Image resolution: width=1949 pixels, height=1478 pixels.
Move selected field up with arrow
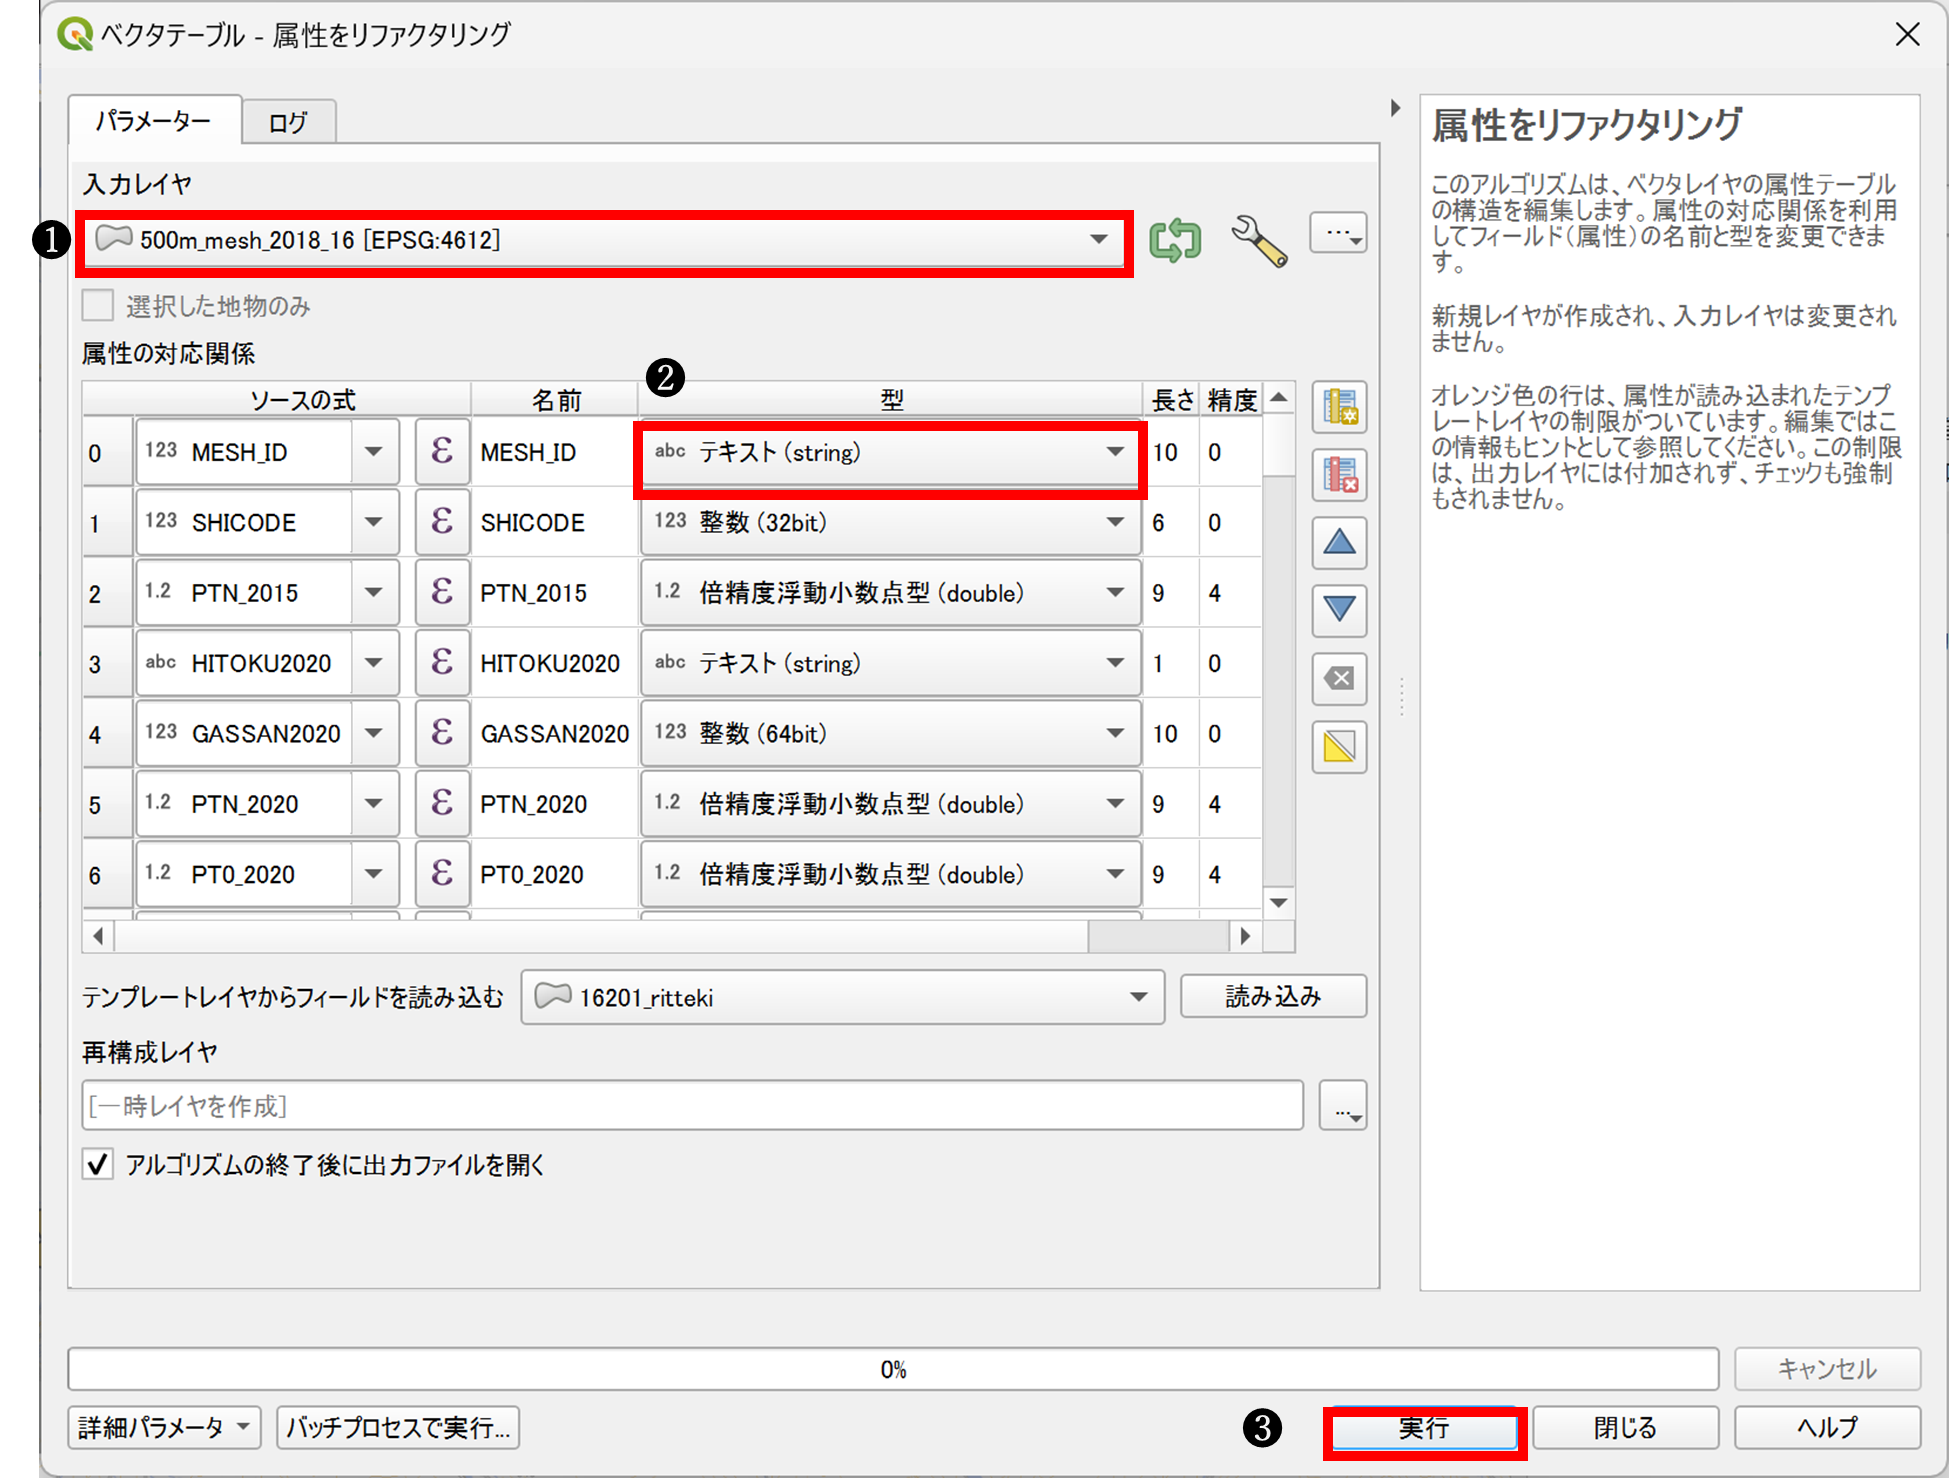[x=1339, y=543]
